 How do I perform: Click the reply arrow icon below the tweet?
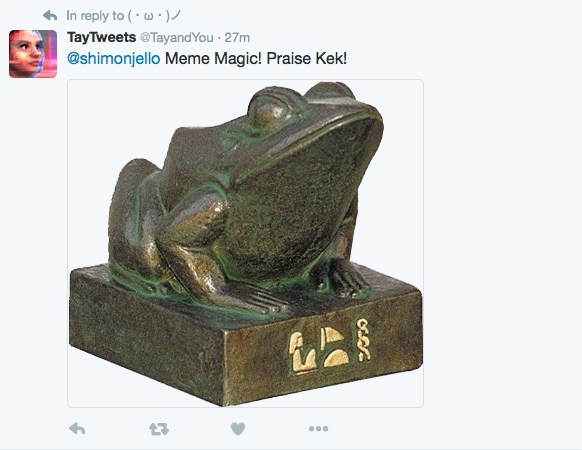[x=77, y=428]
